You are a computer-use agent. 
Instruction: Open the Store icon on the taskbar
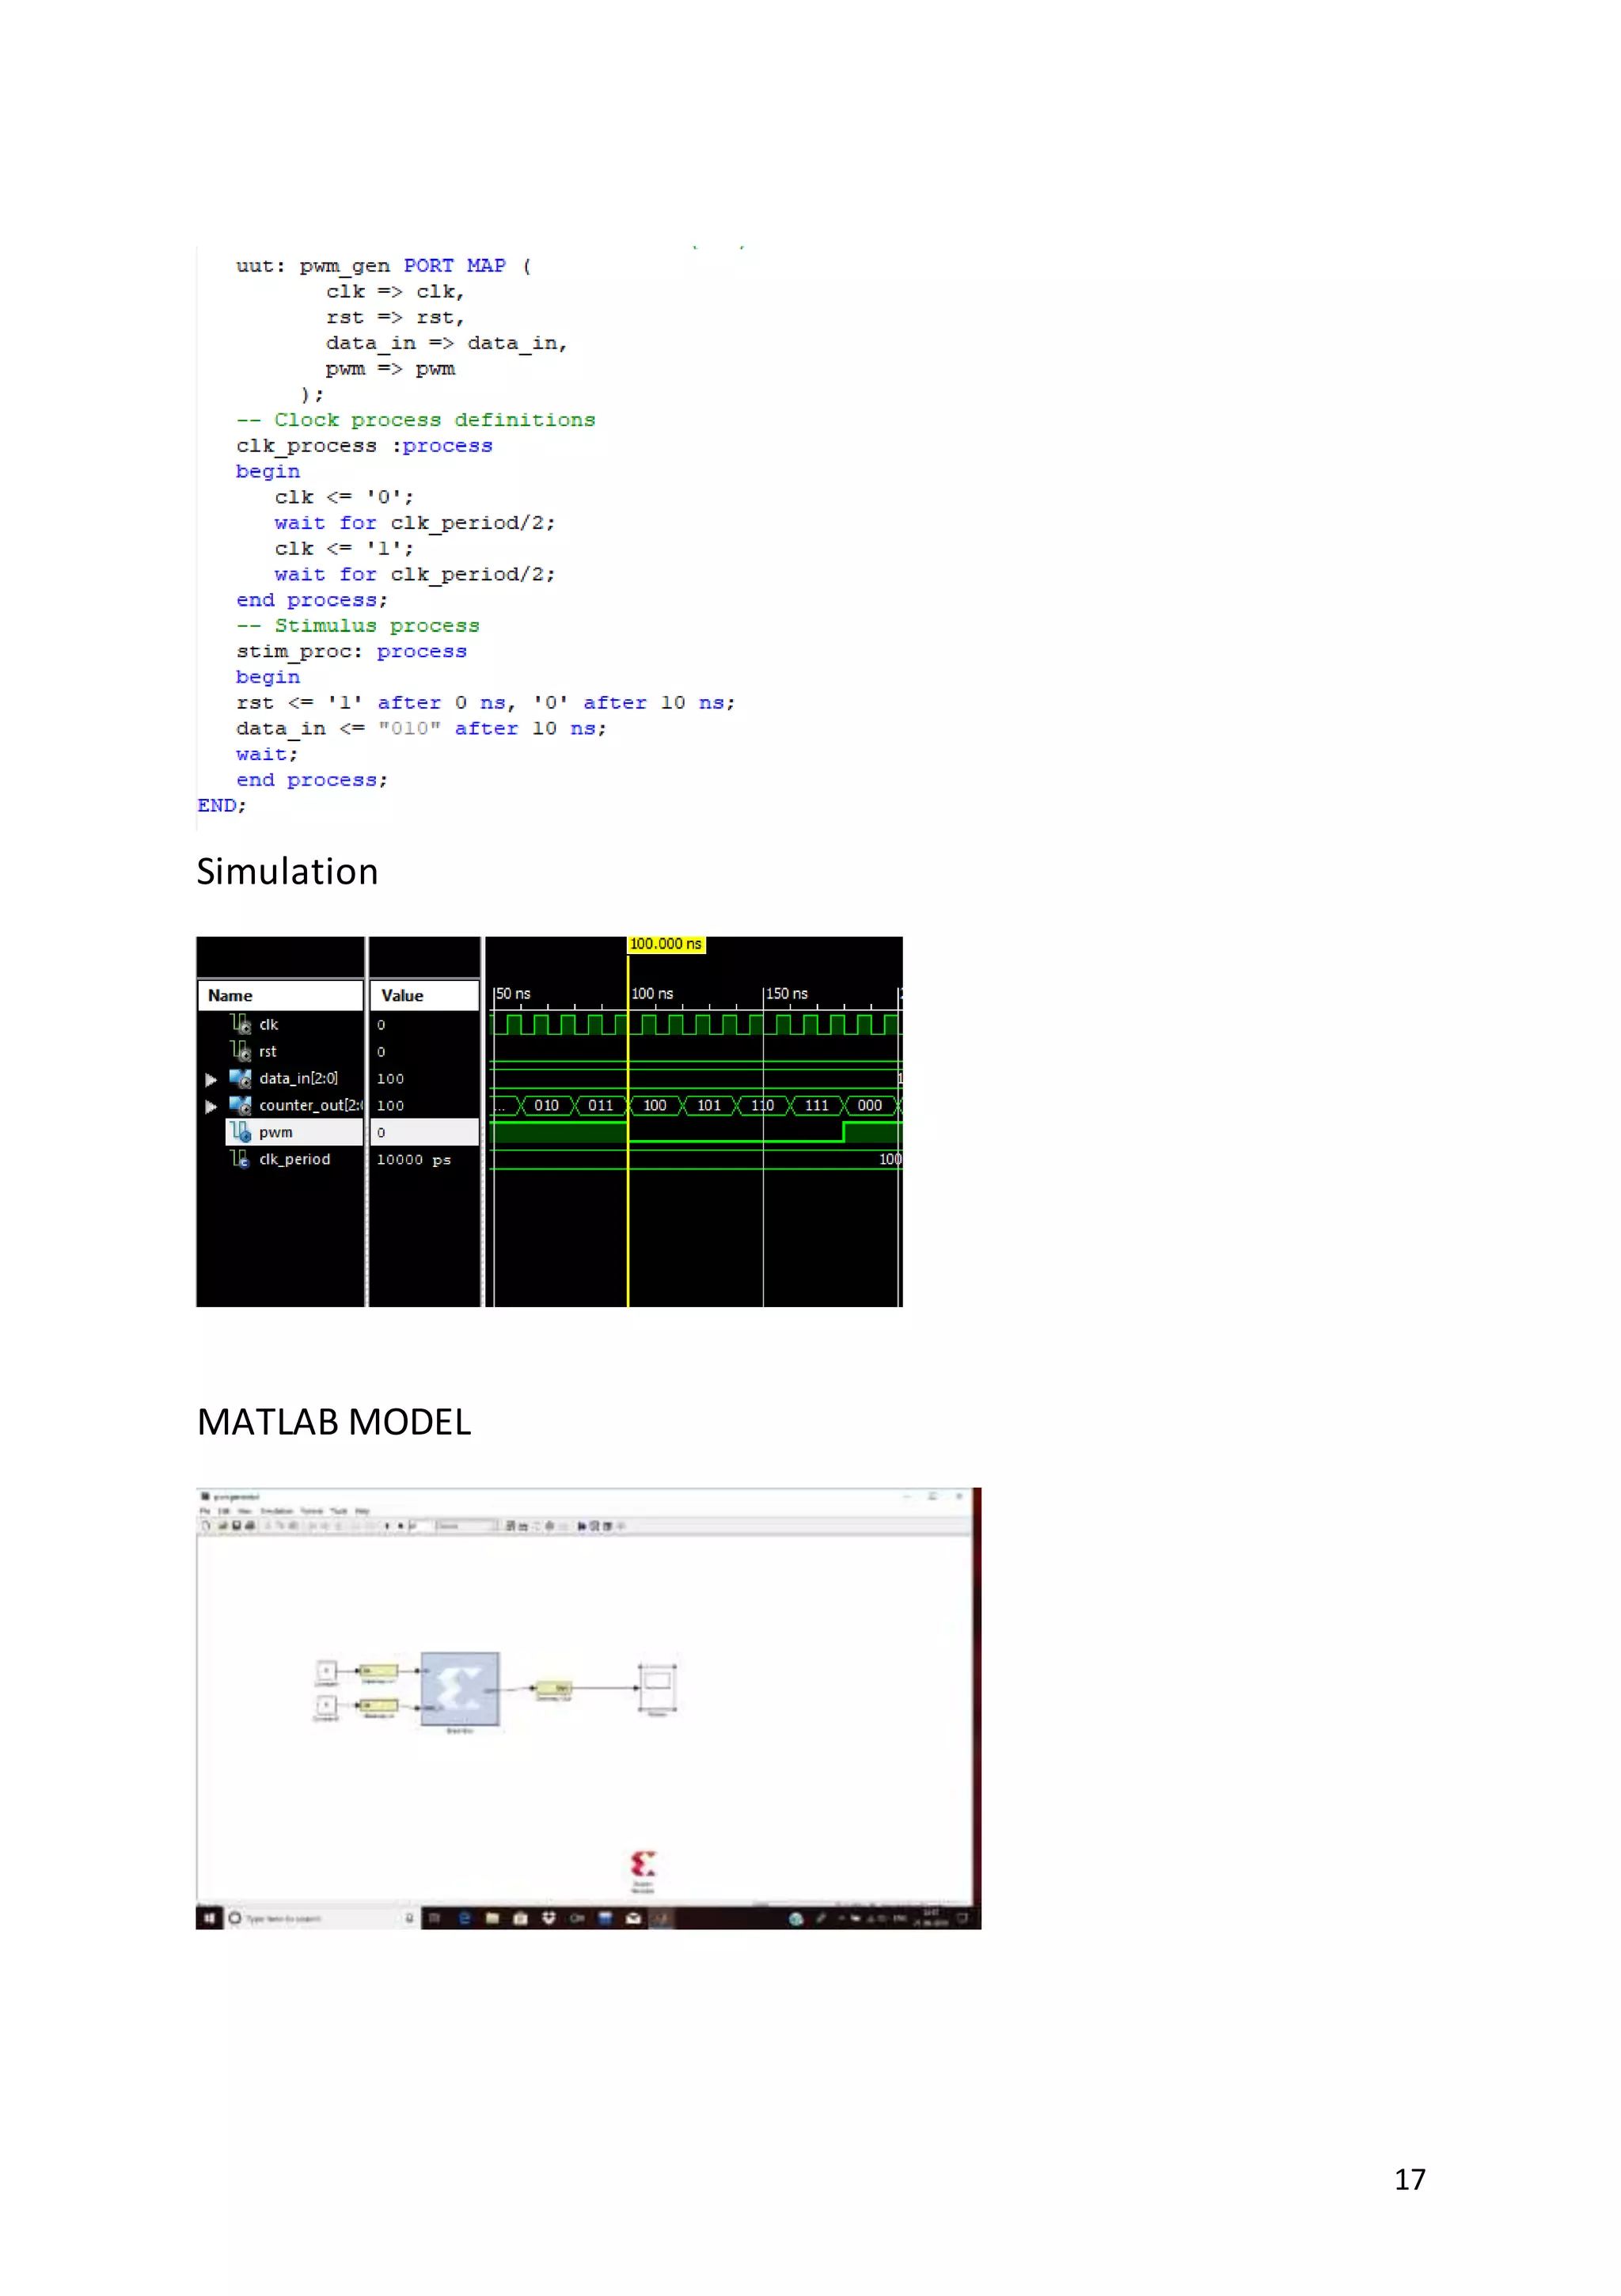[520, 1918]
